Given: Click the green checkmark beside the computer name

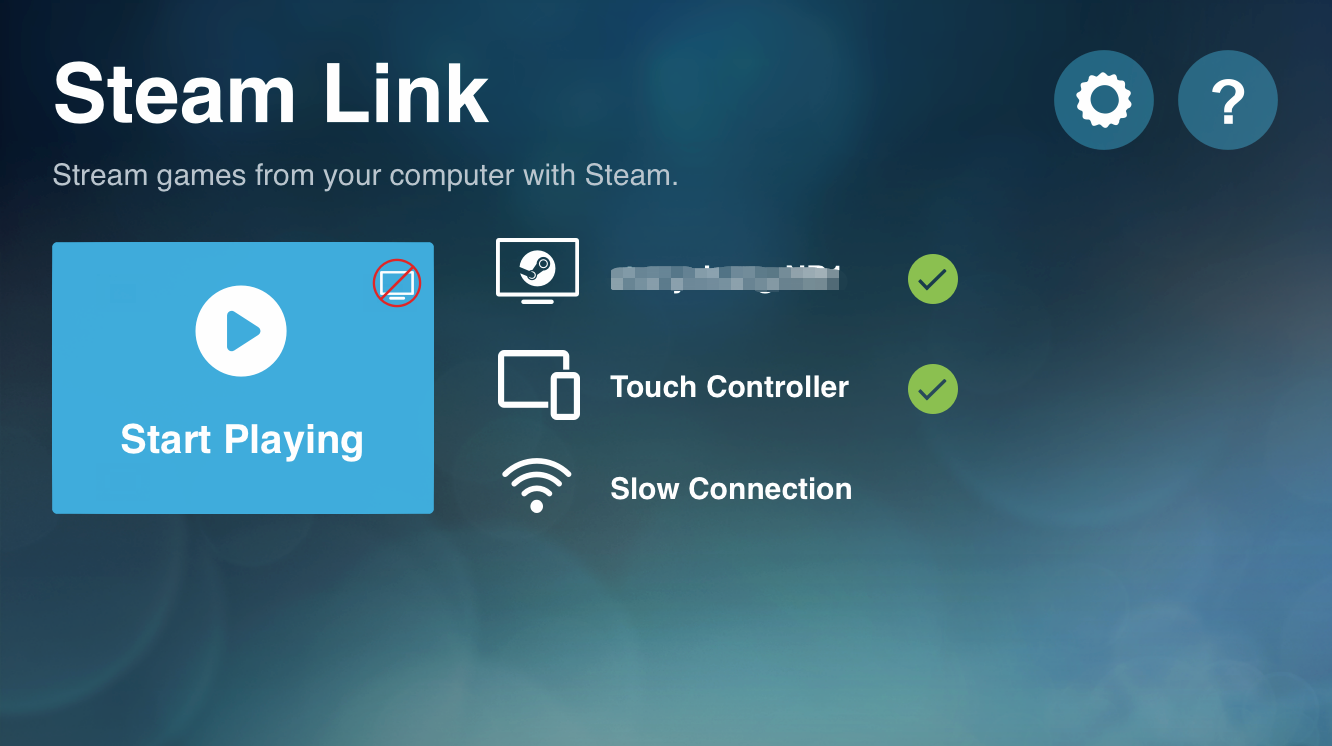Looking at the screenshot, I should (933, 280).
